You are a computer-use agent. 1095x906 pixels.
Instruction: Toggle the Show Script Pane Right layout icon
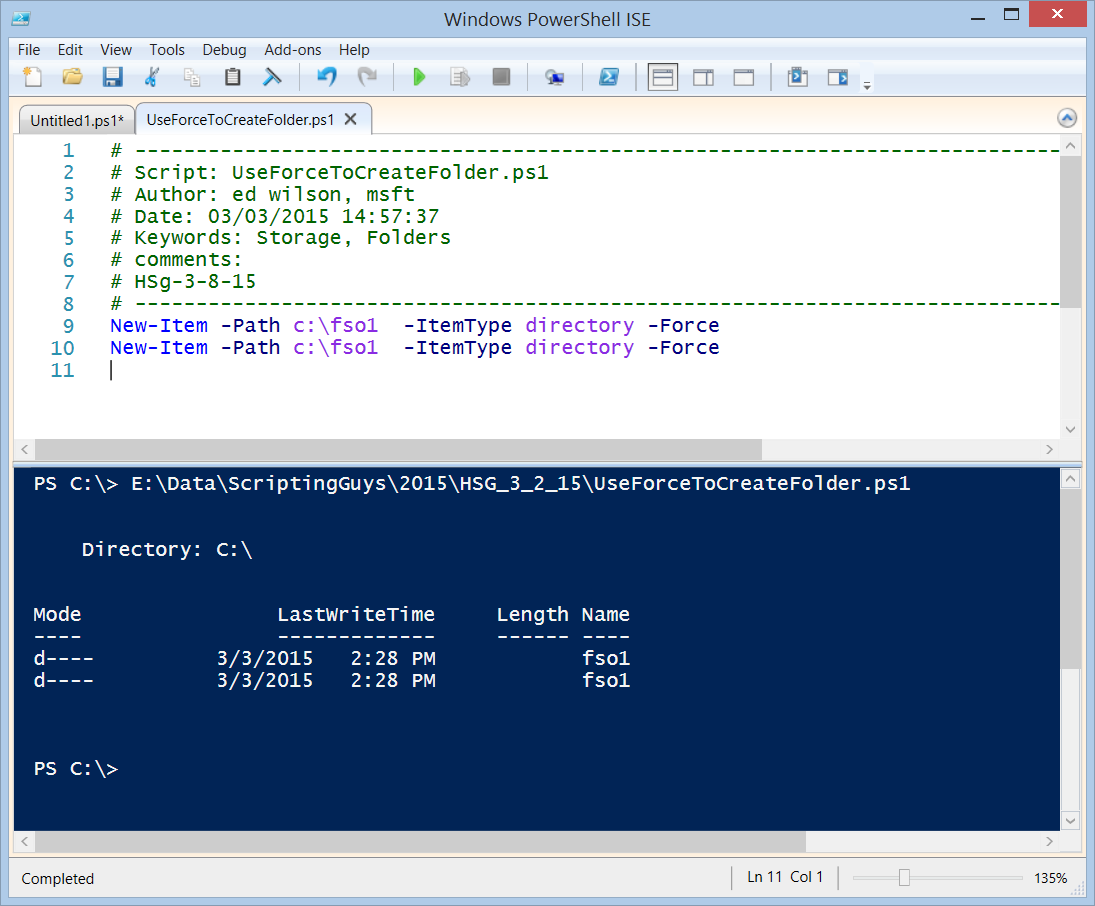point(703,77)
